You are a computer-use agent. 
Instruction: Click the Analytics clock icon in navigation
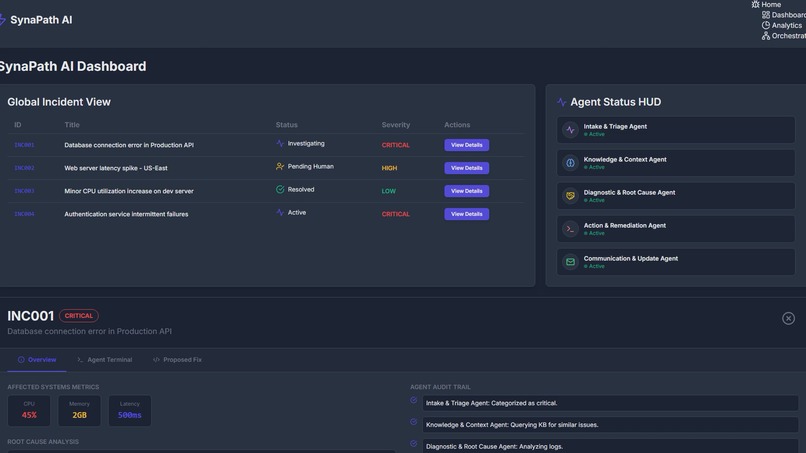[x=766, y=25]
